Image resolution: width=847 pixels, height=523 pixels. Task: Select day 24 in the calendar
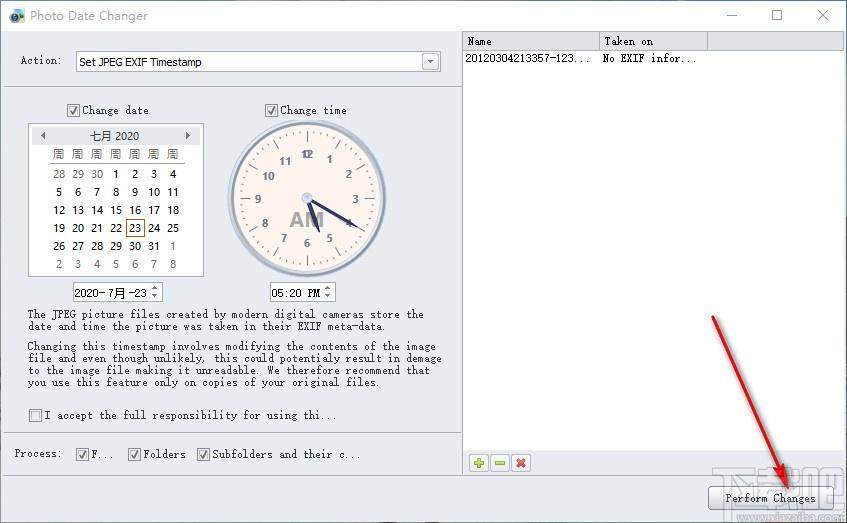(x=154, y=228)
